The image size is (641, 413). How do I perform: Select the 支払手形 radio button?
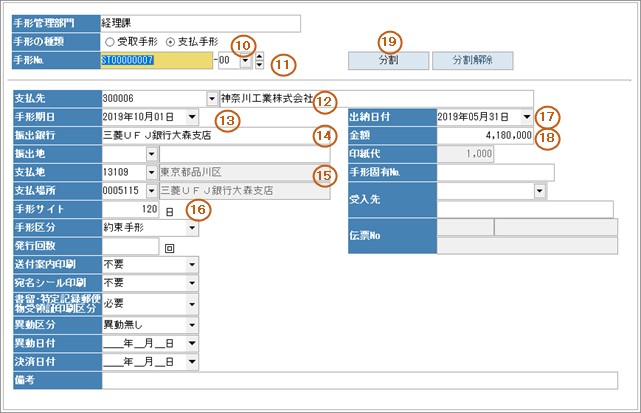(x=169, y=42)
